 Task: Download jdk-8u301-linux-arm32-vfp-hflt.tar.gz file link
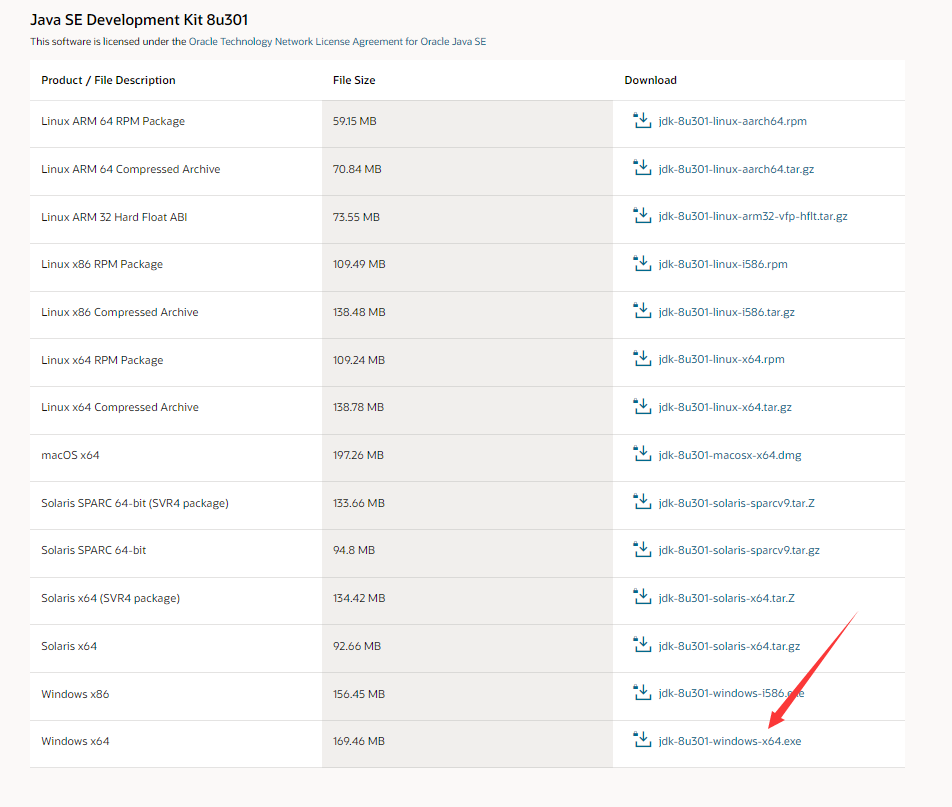(753, 216)
